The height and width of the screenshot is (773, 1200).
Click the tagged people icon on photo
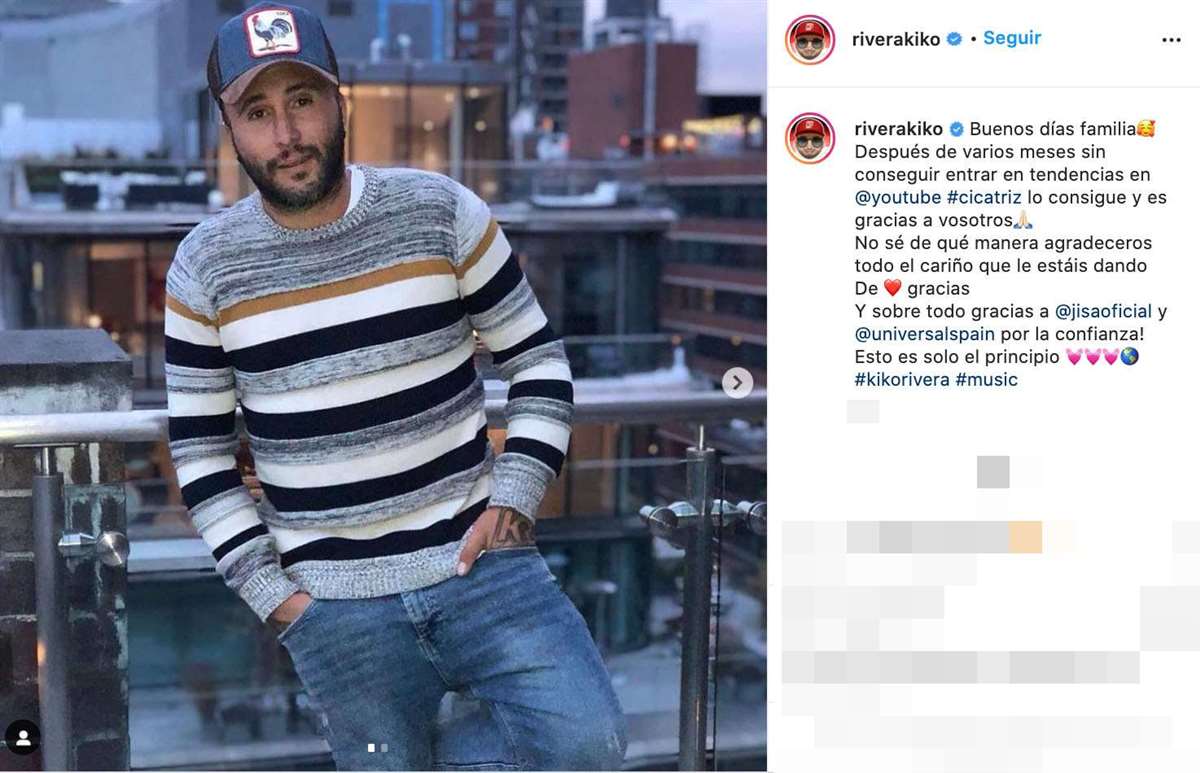coord(22,738)
